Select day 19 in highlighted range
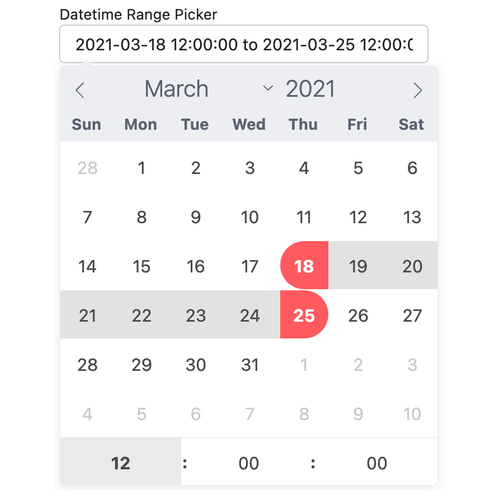Viewport: 500px width, 500px height. pyautogui.click(x=358, y=266)
